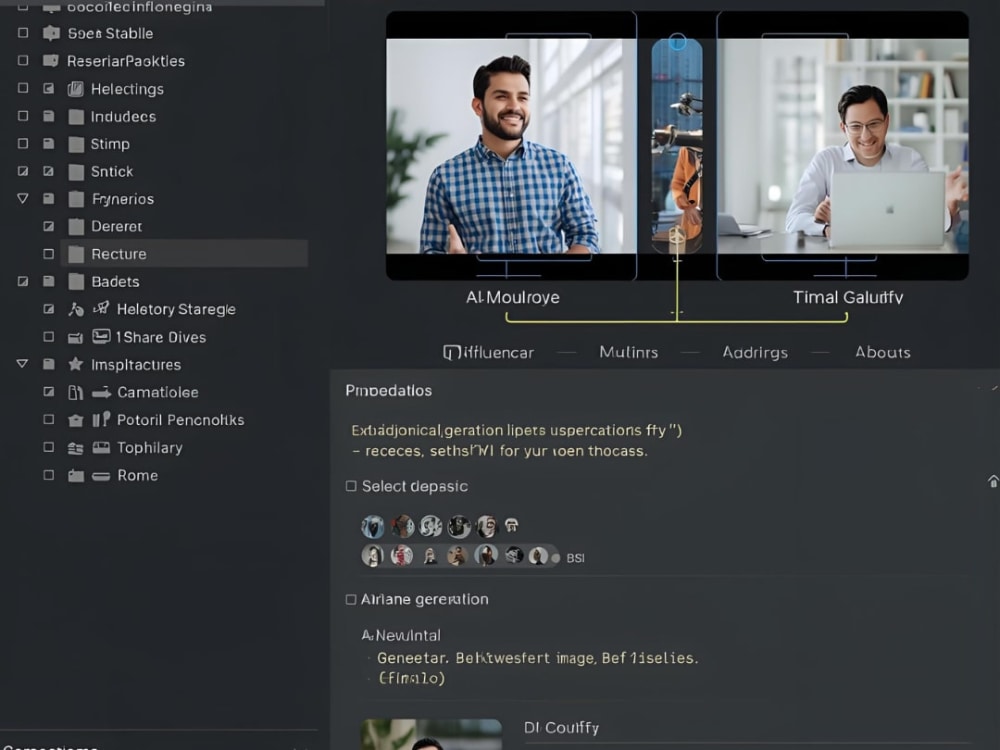1000x750 pixels.
Task: Tick the outer checkbox for Indudecs
Action: [x=23, y=116]
